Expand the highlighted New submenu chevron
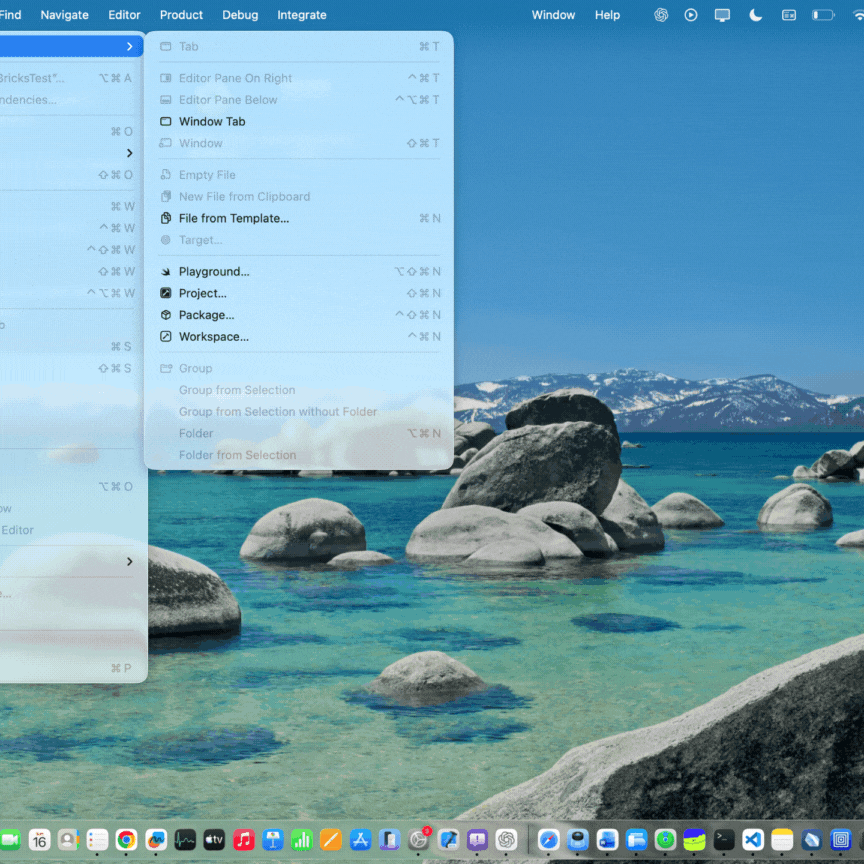Viewport: 864px width, 864px height. [x=129, y=45]
